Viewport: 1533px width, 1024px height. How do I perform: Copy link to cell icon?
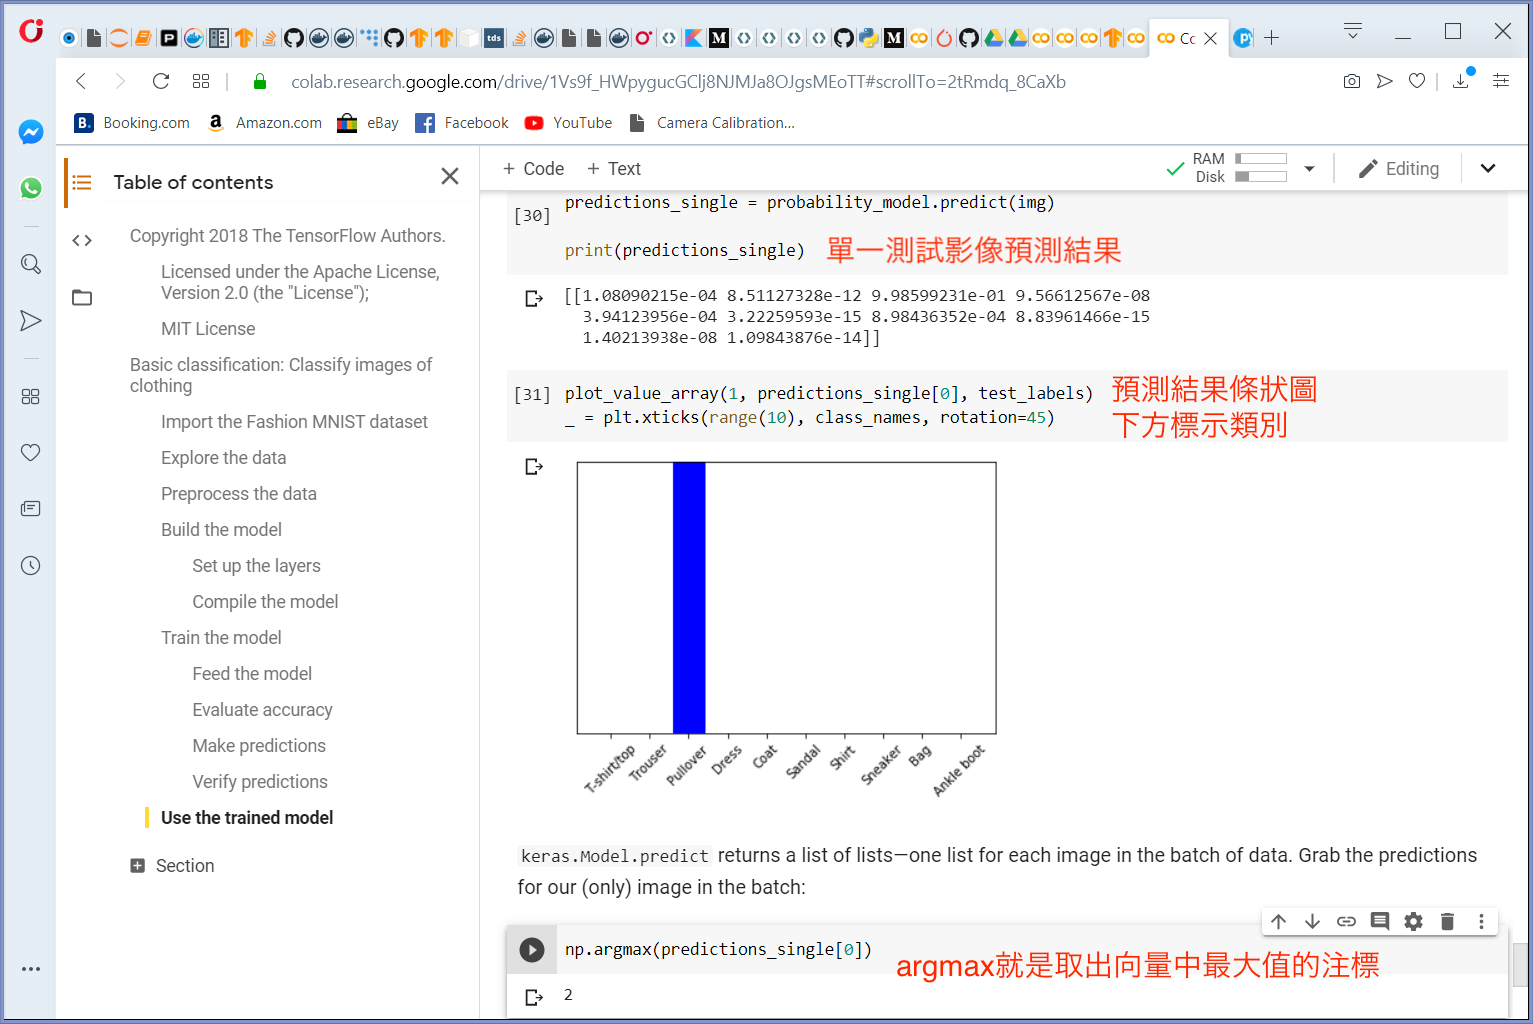(1346, 922)
